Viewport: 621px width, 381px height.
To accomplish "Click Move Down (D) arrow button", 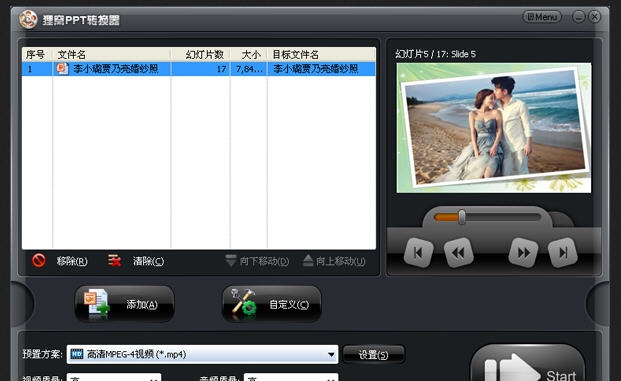I will [257, 261].
